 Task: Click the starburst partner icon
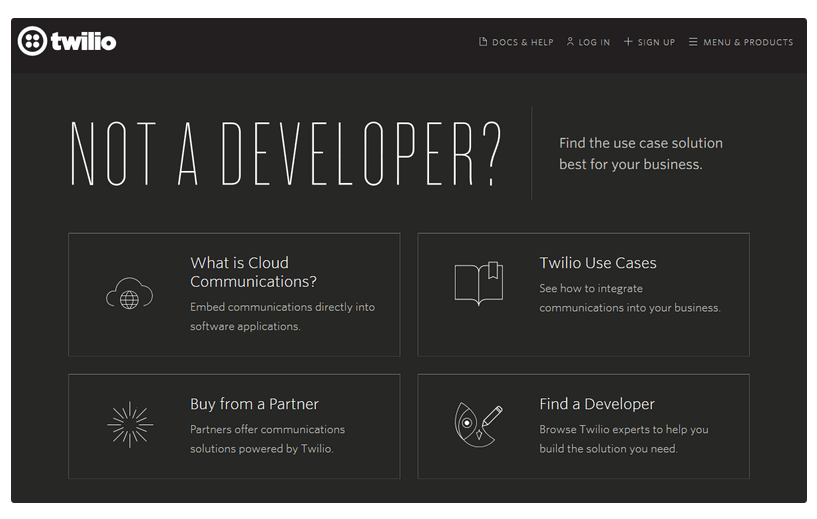(x=130, y=424)
